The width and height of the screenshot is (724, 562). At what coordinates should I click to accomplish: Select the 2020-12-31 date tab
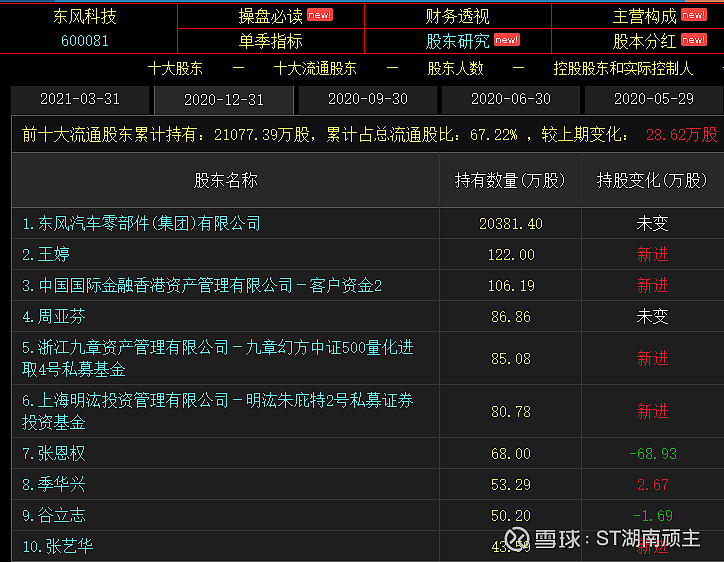pyautogui.click(x=224, y=100)
